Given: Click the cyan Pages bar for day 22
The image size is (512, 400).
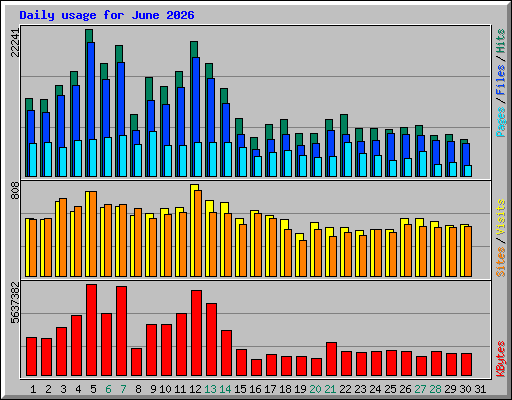Looking at the screenshot, I should click(348, 159).
